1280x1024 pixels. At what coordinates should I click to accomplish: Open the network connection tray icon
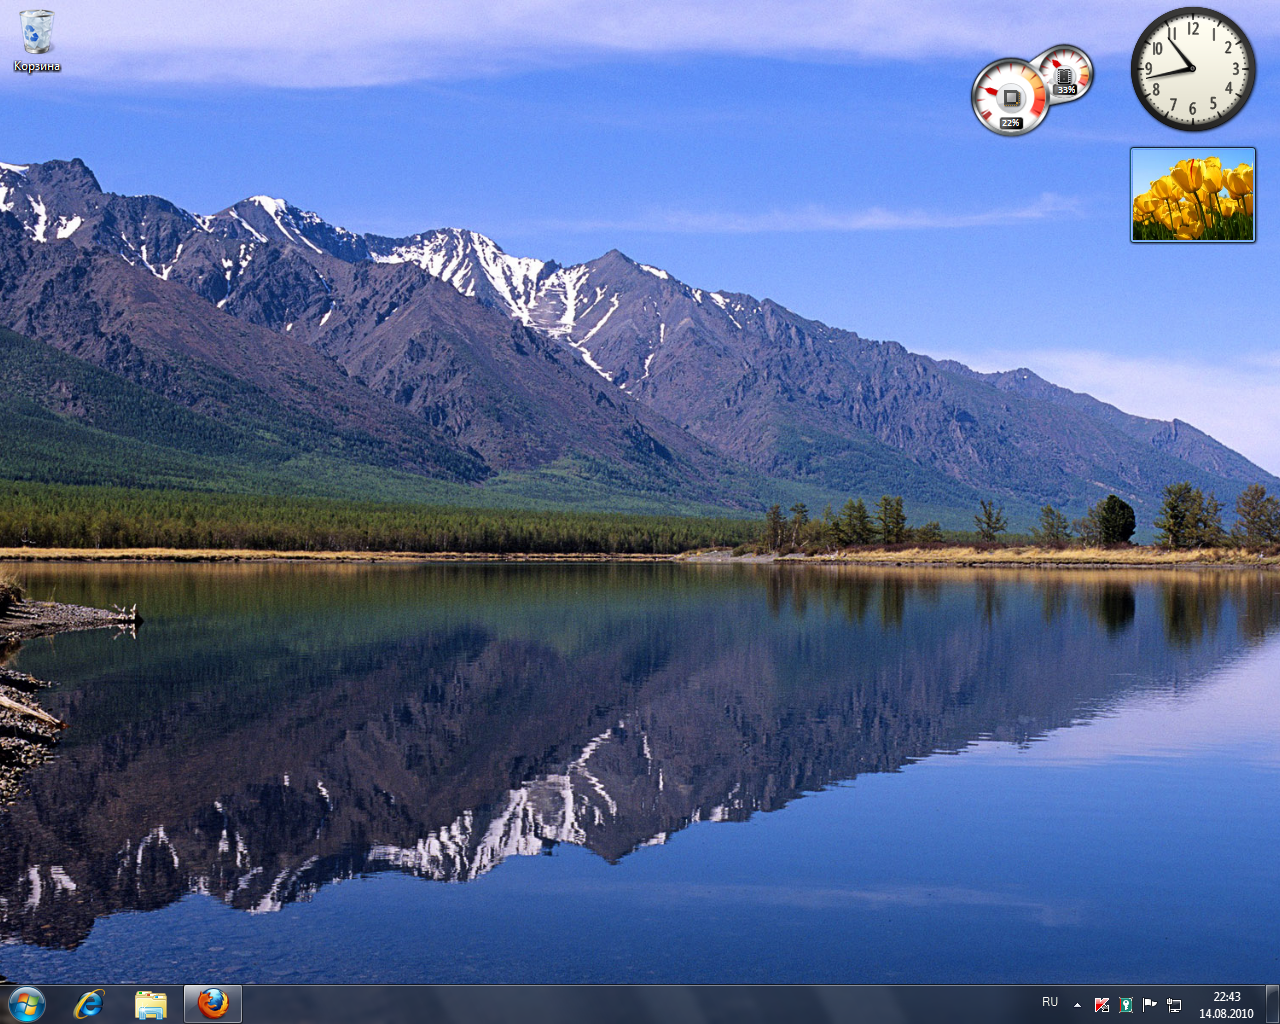(x=1174, y=1004)
